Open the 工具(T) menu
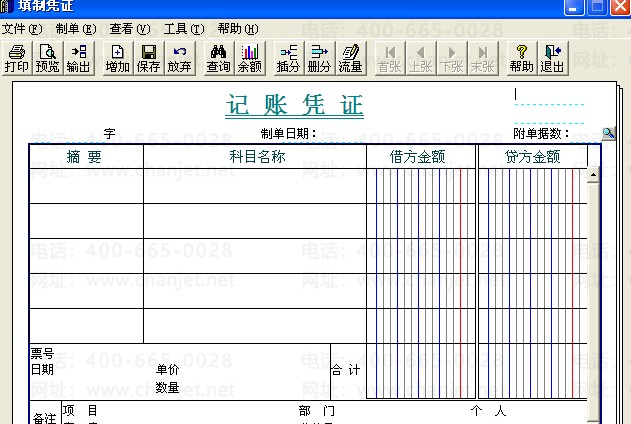Image resolution: width=631 pixels, height=424 pixels. tap(184, 29)
